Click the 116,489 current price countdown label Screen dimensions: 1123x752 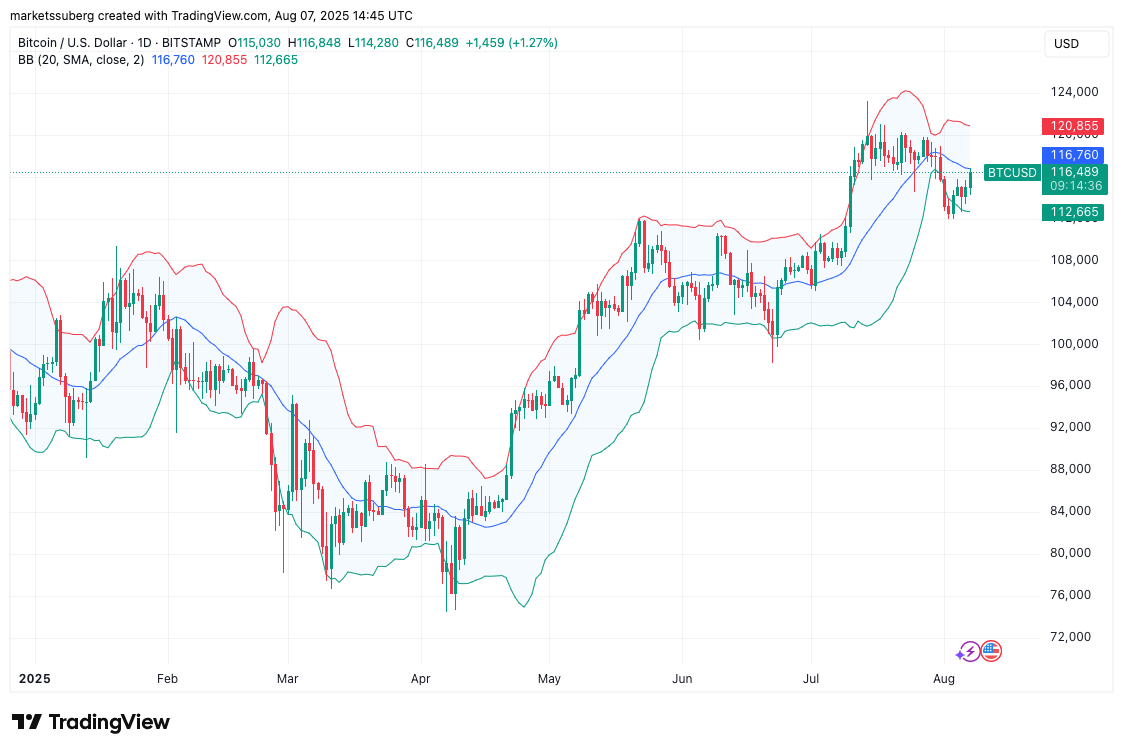(x=1075, y=178)
